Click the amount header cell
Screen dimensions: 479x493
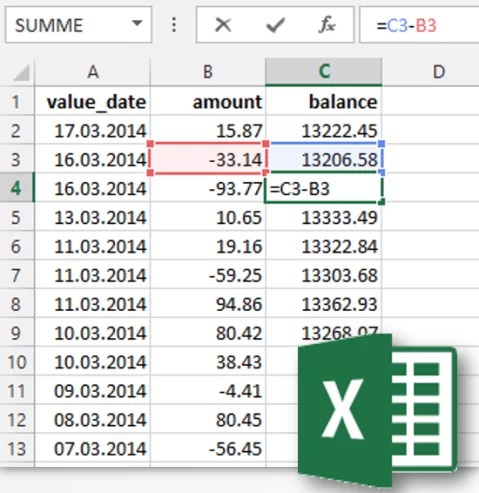[208, 101]
